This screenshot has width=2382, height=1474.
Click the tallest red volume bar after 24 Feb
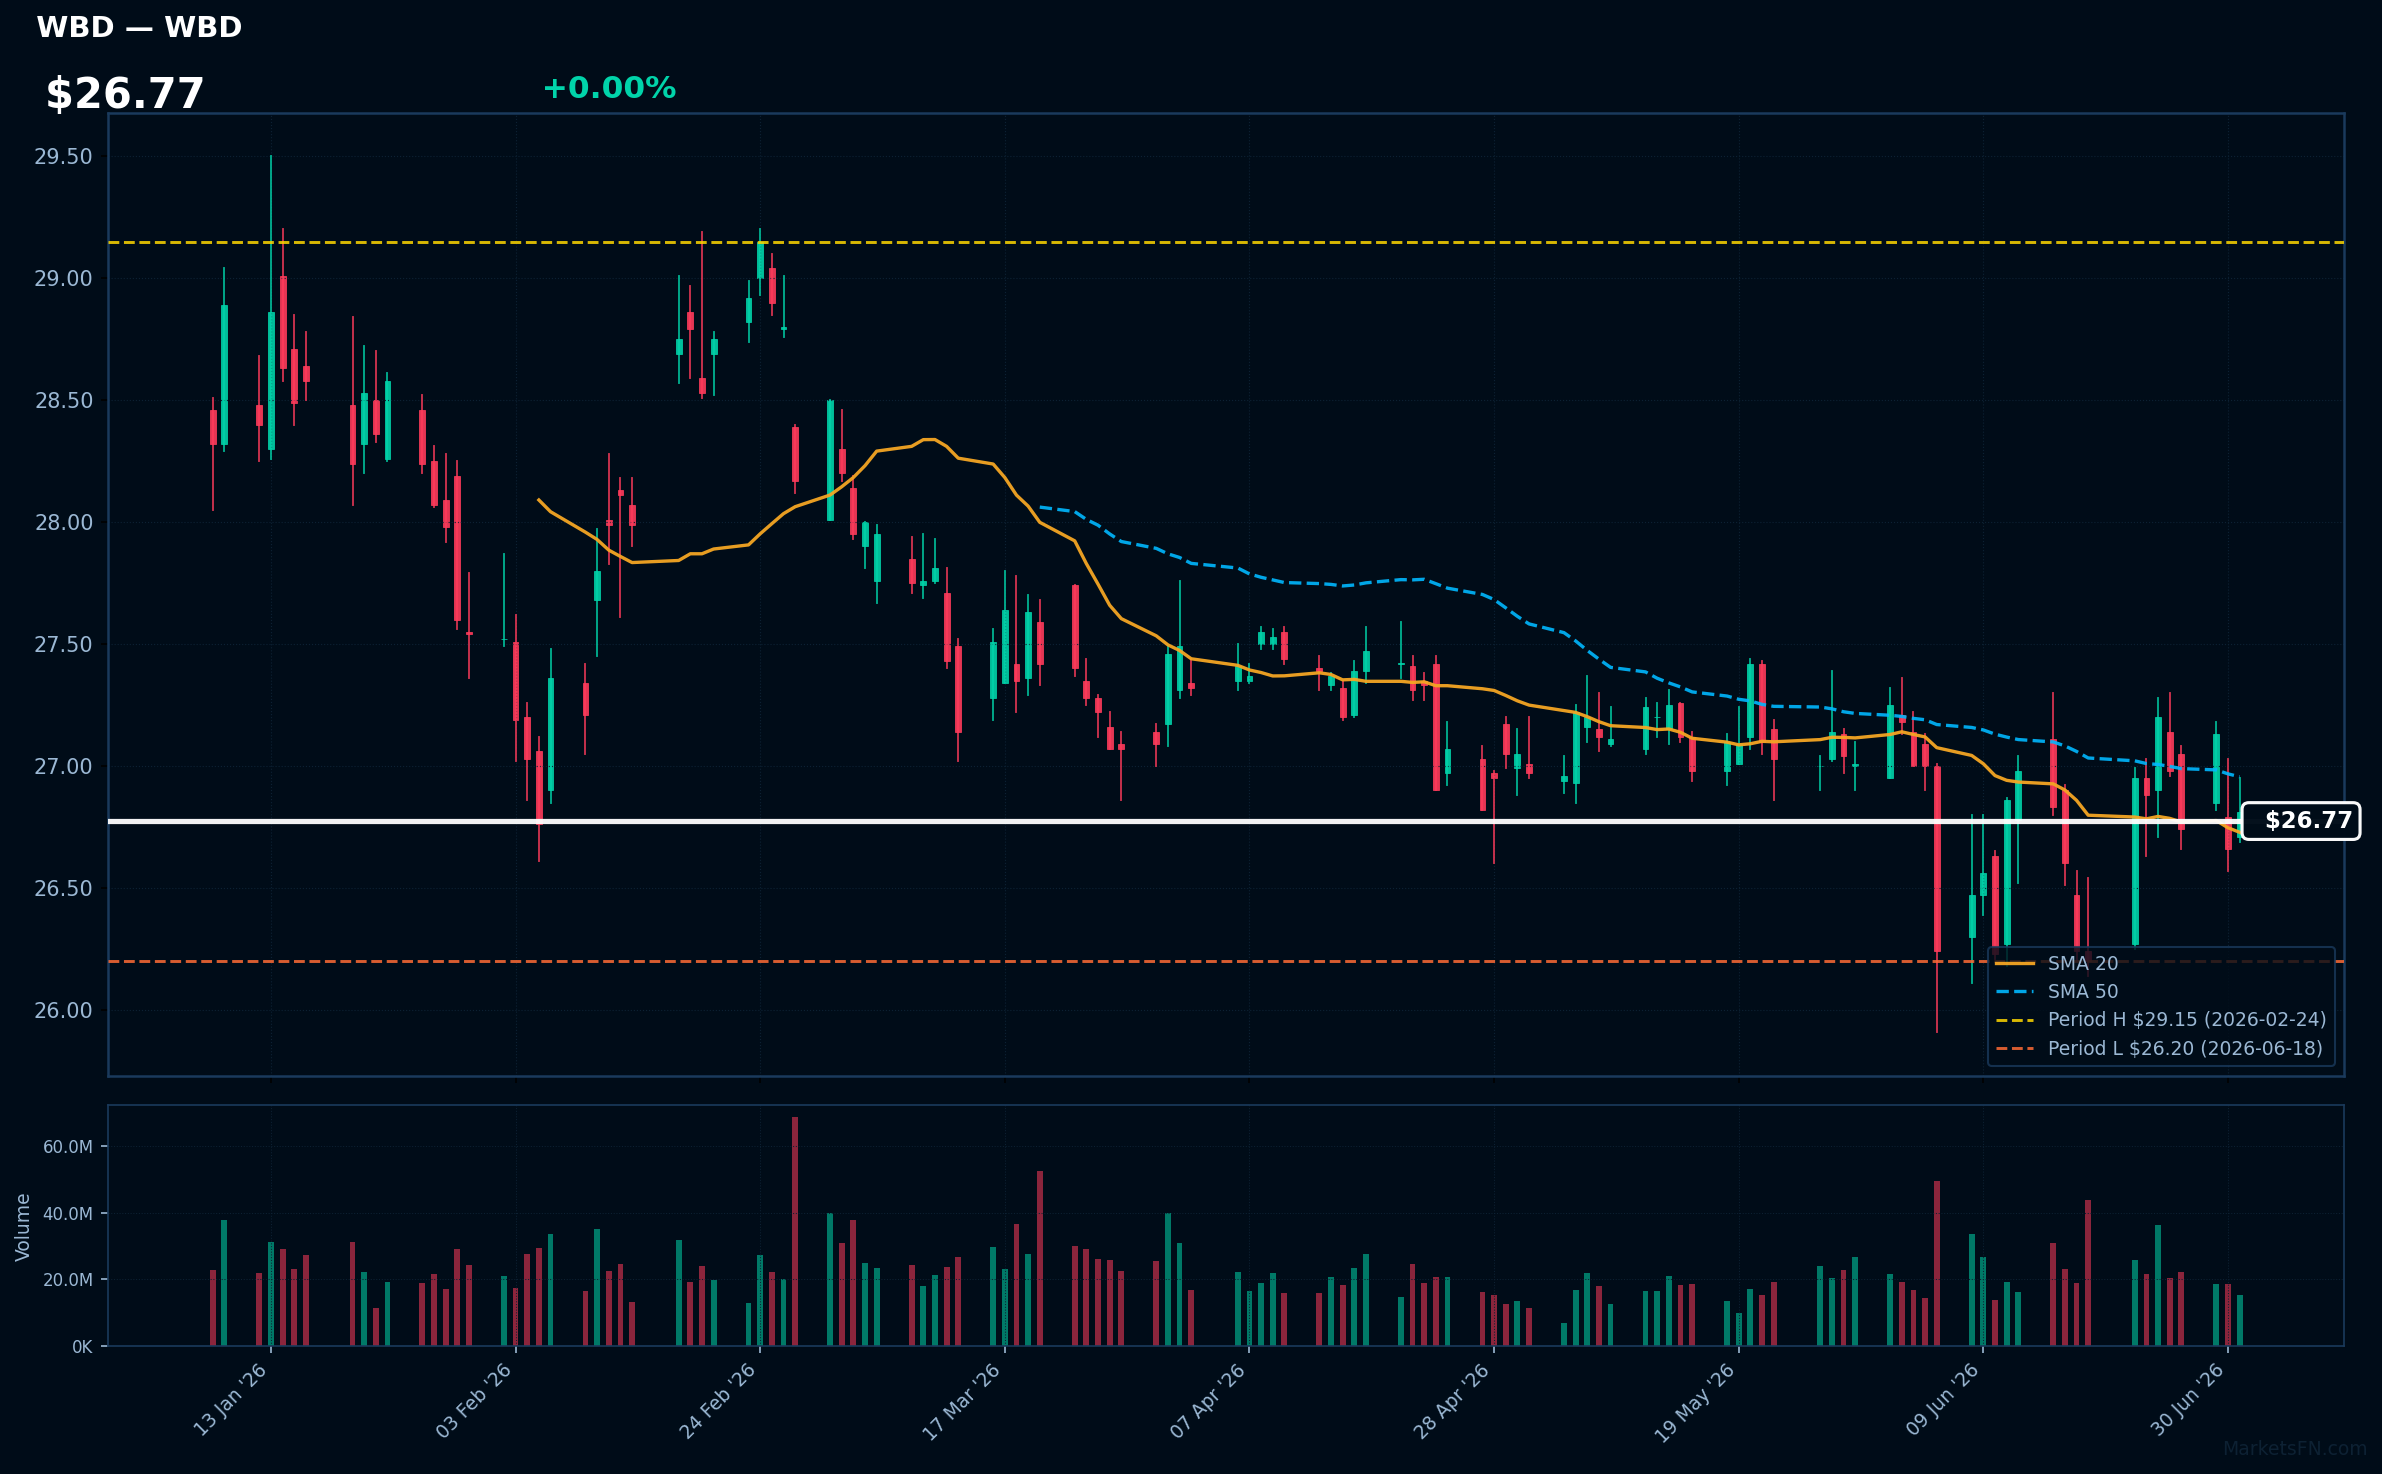coord(795,1231)
